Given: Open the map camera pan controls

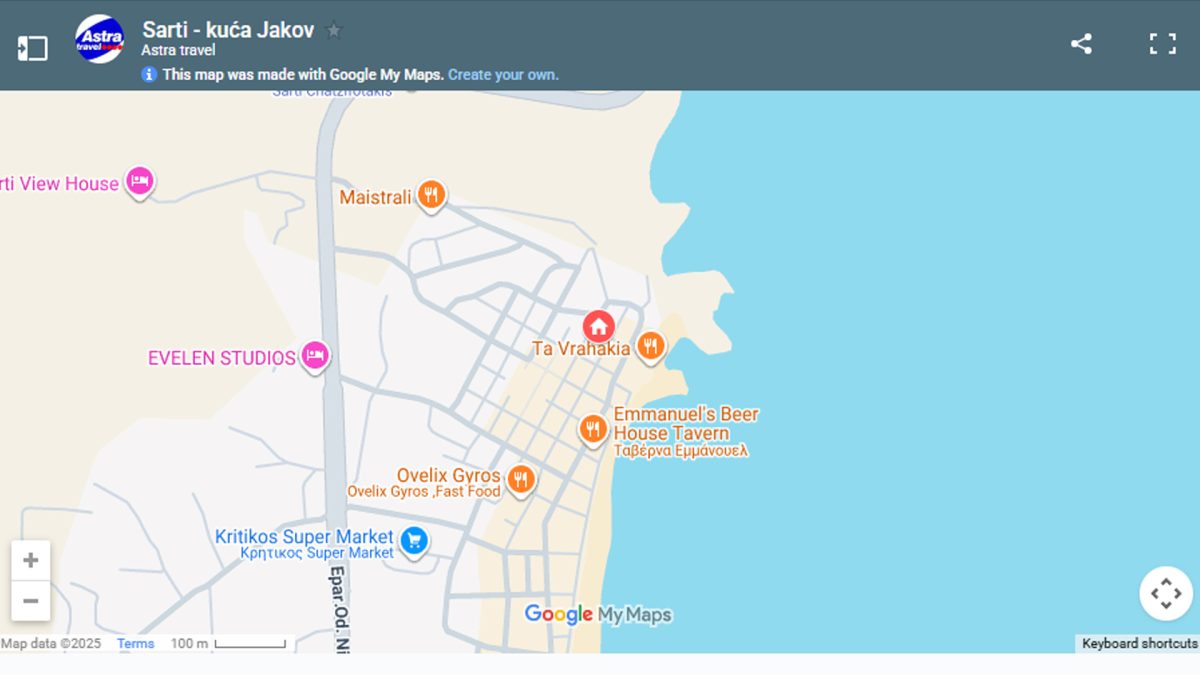Looking at the screenshot, I should [1166, 594].
